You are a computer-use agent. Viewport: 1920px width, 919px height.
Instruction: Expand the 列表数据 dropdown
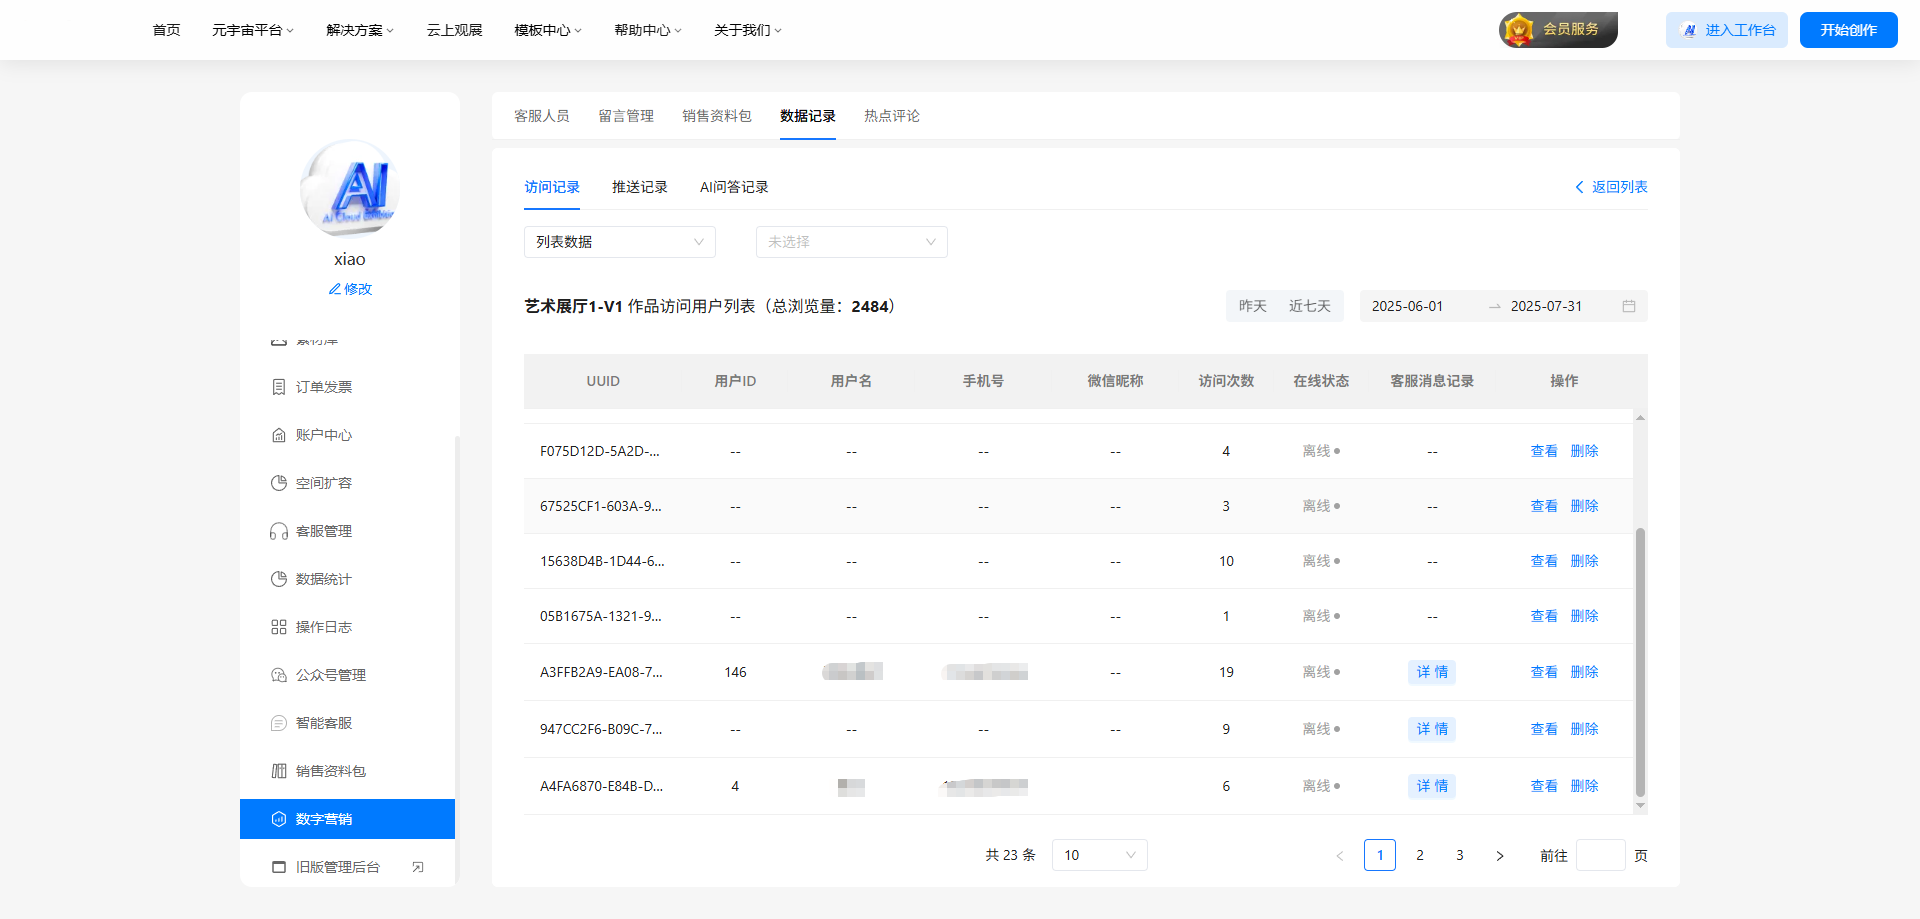(x=619, y=241)
